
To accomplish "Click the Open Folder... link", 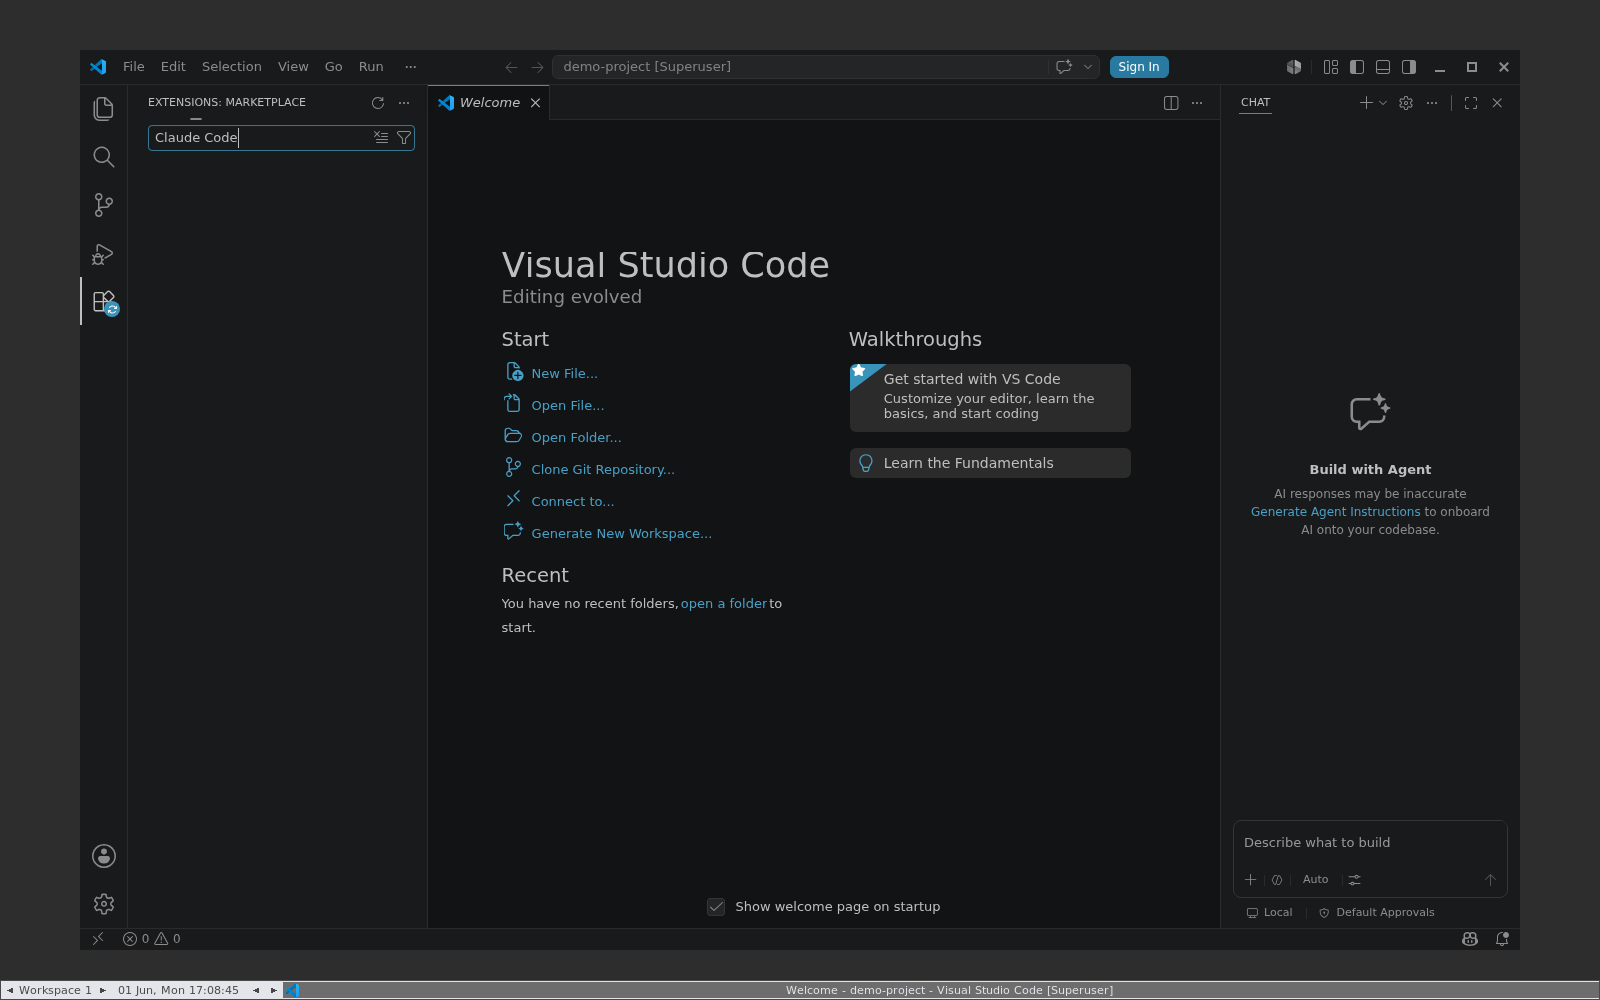I will [576, 438].
